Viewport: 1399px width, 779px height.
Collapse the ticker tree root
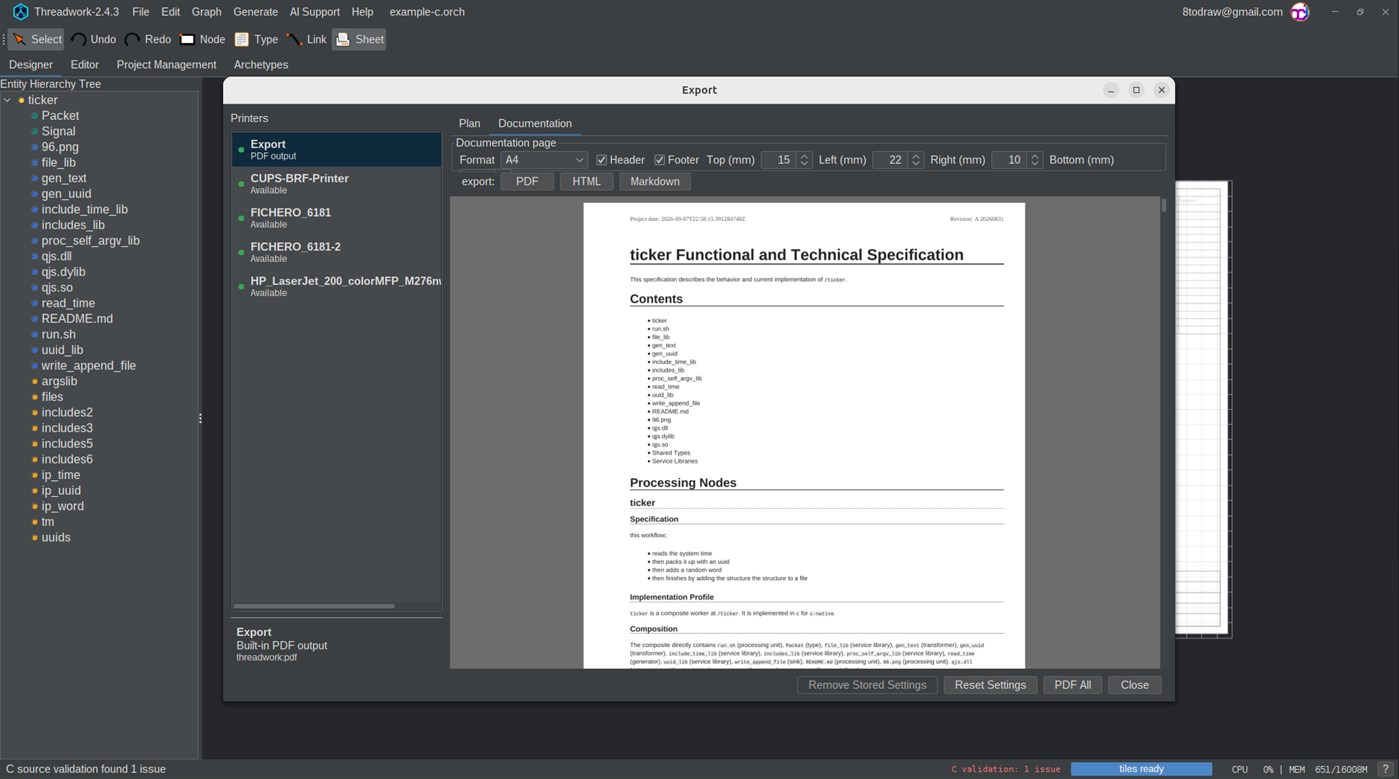8,100
